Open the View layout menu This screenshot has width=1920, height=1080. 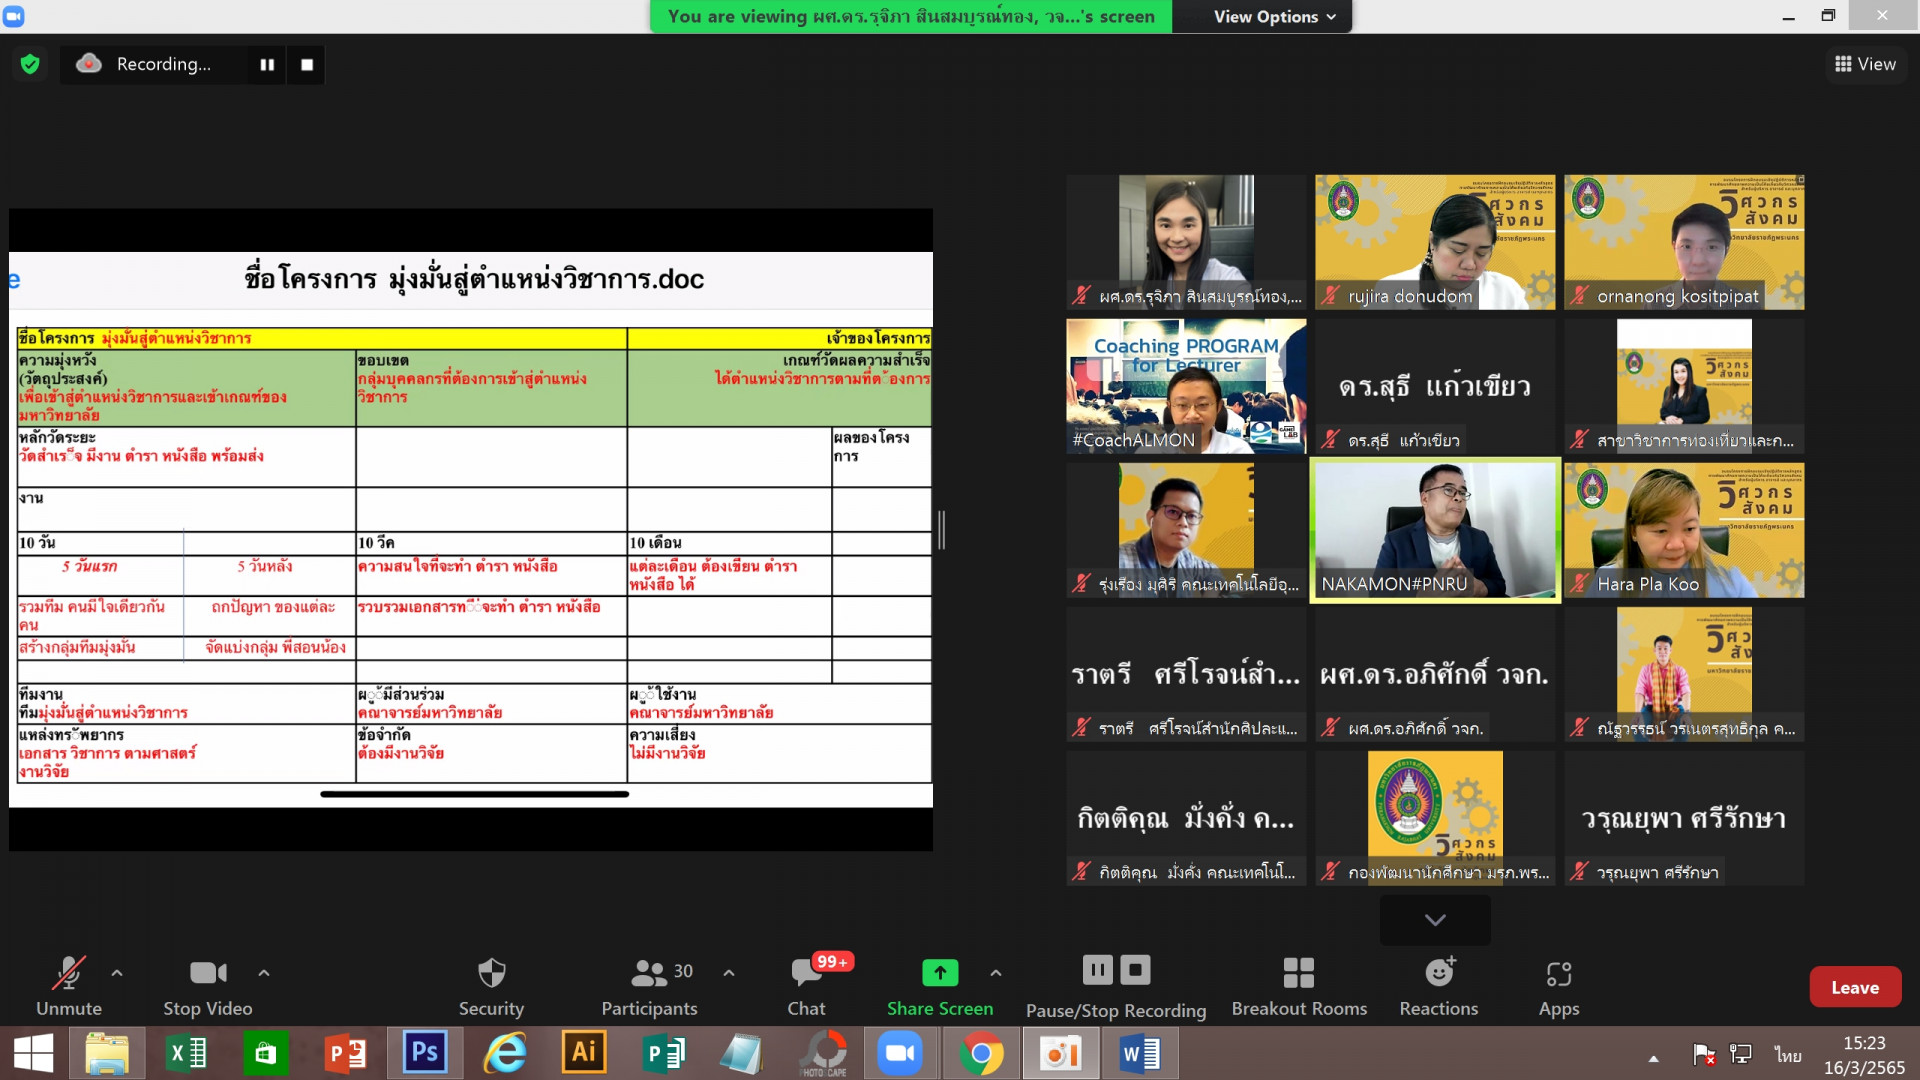click(x=1865, y=64)
